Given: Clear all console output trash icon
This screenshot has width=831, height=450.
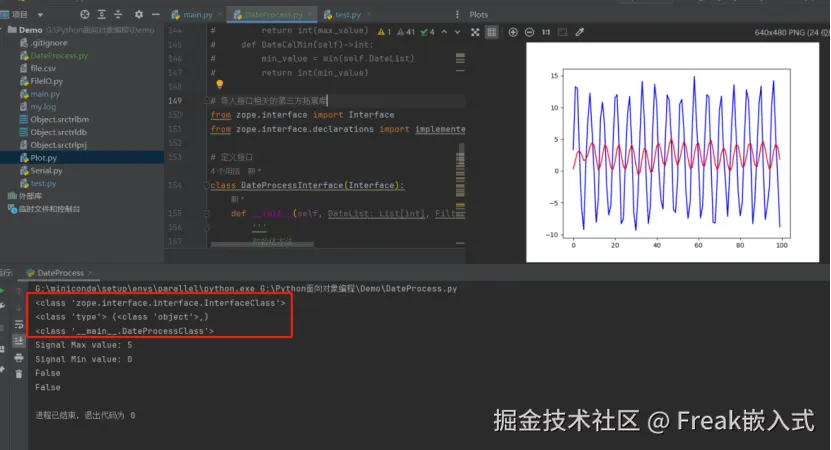Looking at the screenshot, I should (19, 374).
